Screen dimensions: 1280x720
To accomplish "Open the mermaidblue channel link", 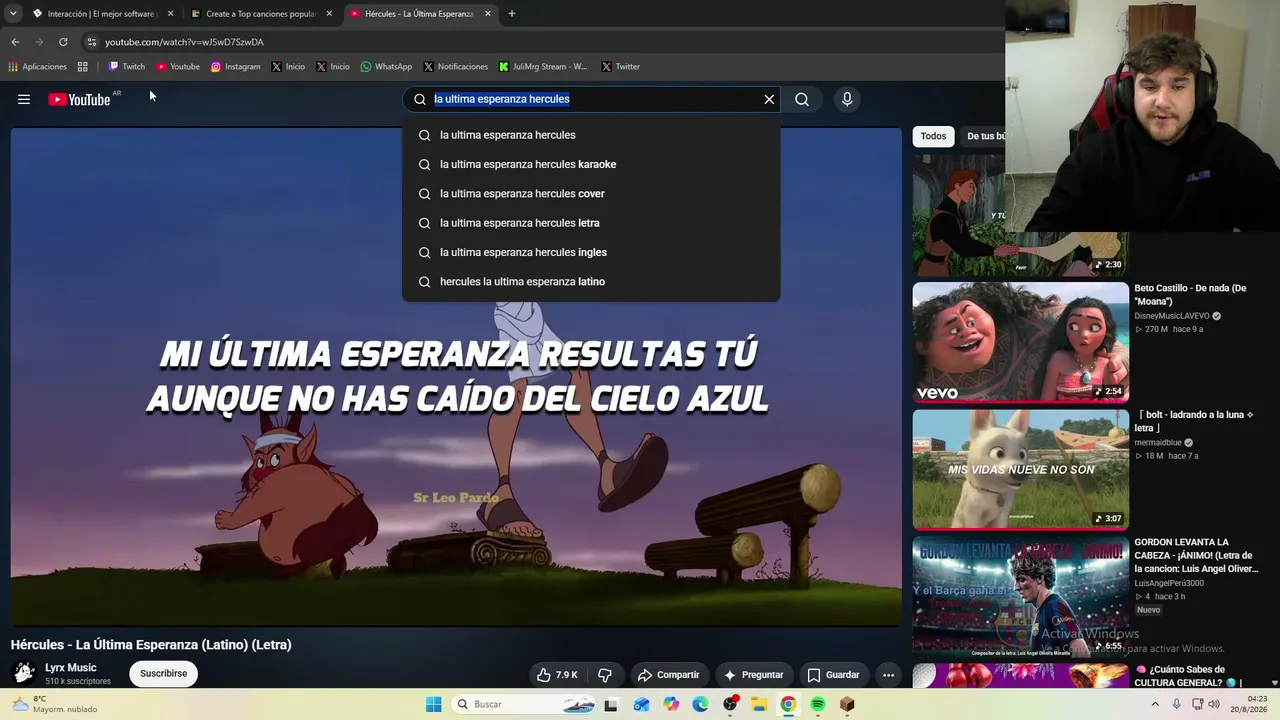I will 1158,442.
